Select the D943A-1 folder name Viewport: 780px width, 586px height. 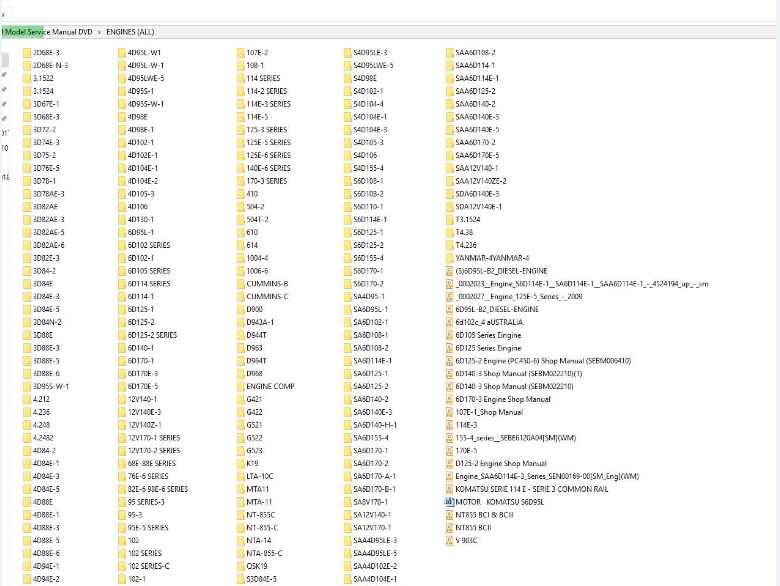[260, 322]
